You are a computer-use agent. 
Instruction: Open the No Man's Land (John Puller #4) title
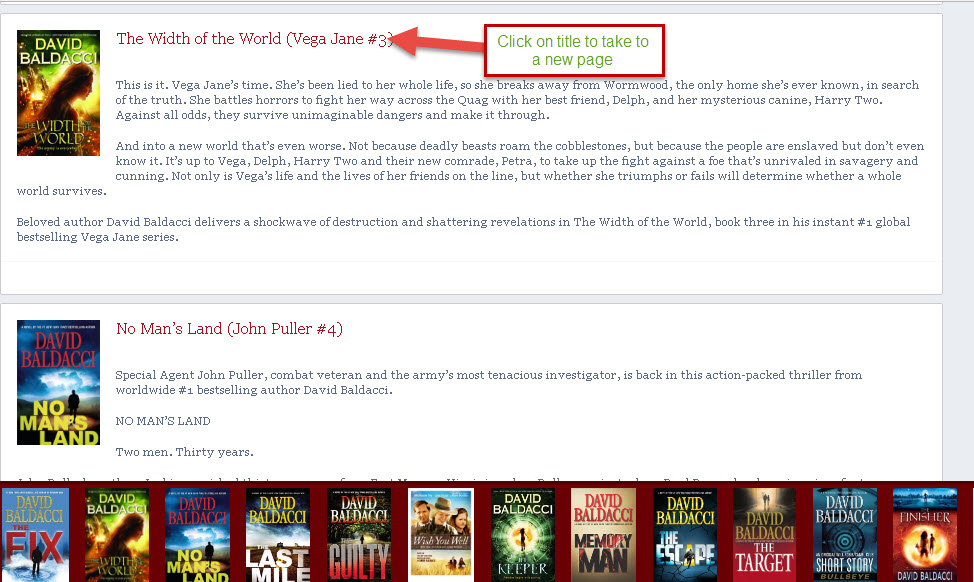(229, 329)
